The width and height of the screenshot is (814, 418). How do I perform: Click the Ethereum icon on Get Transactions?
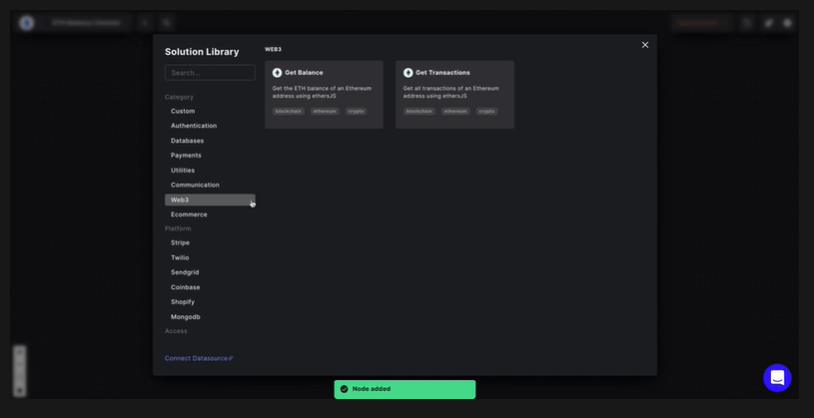408,73
